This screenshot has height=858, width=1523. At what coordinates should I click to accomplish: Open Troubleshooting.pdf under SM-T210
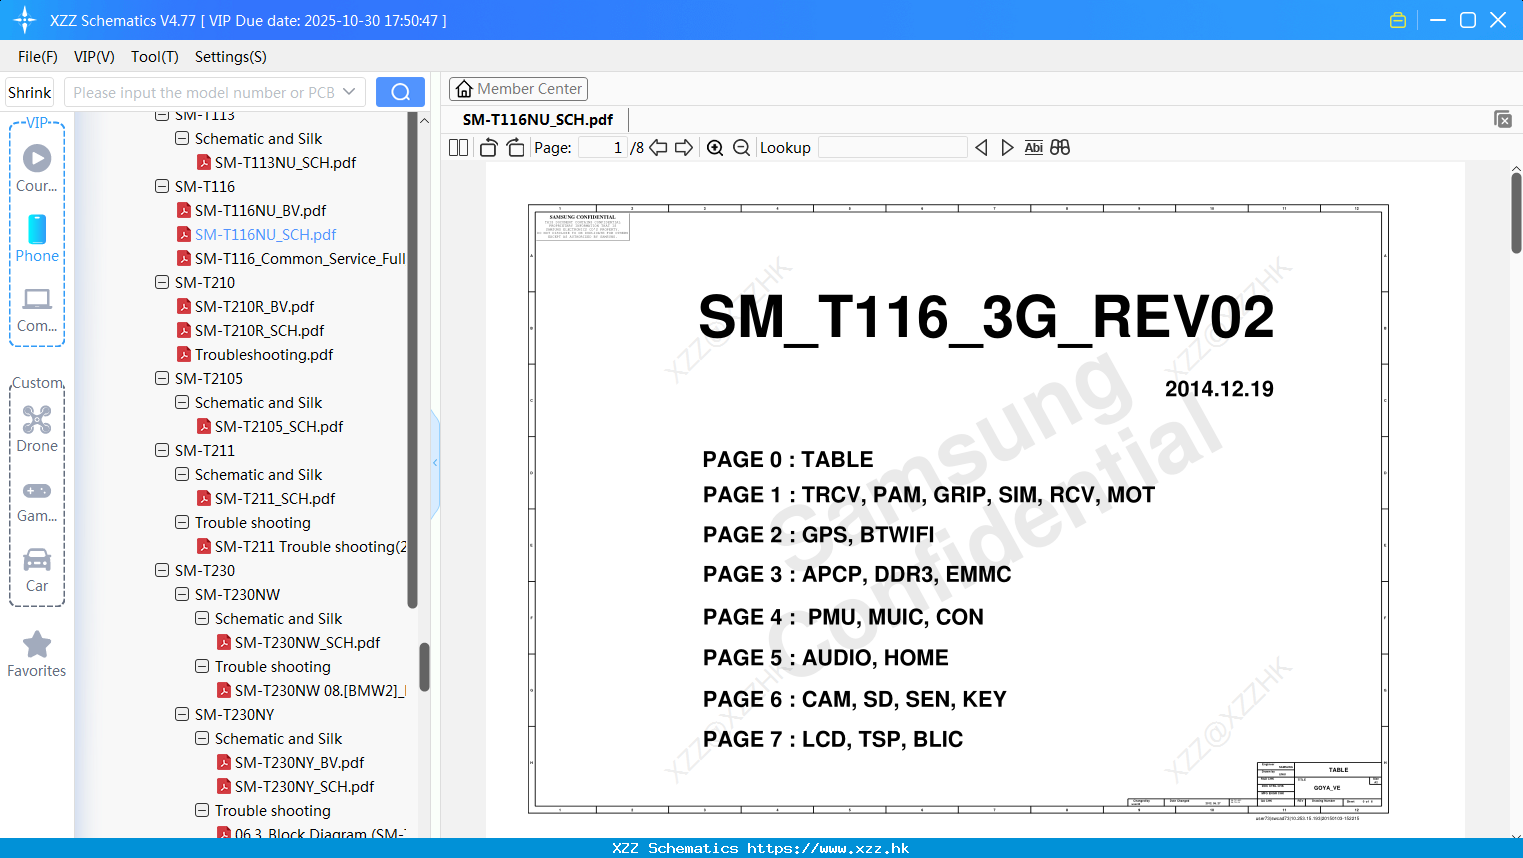coord(264,354)
